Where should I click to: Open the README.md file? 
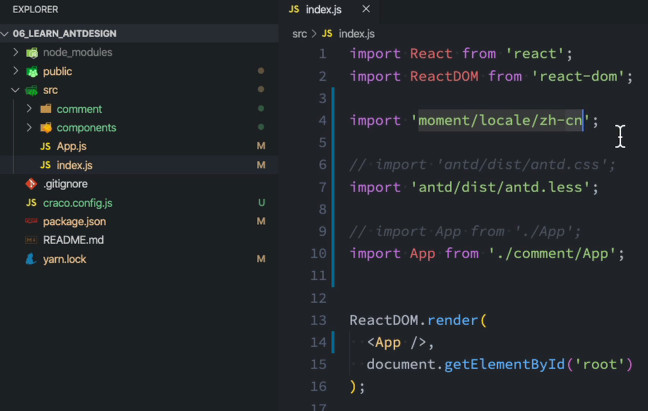click(x=73, y=240)
